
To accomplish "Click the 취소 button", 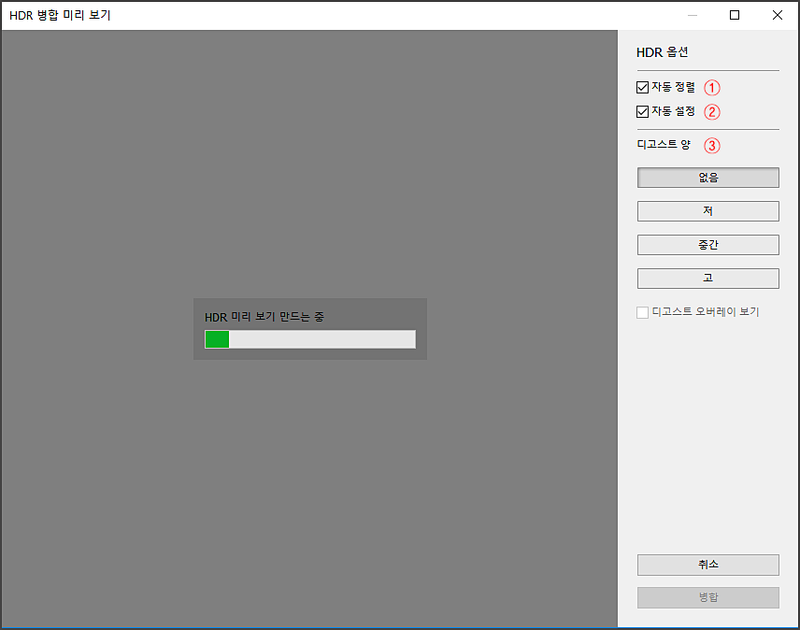I will [x=708, y=565].
